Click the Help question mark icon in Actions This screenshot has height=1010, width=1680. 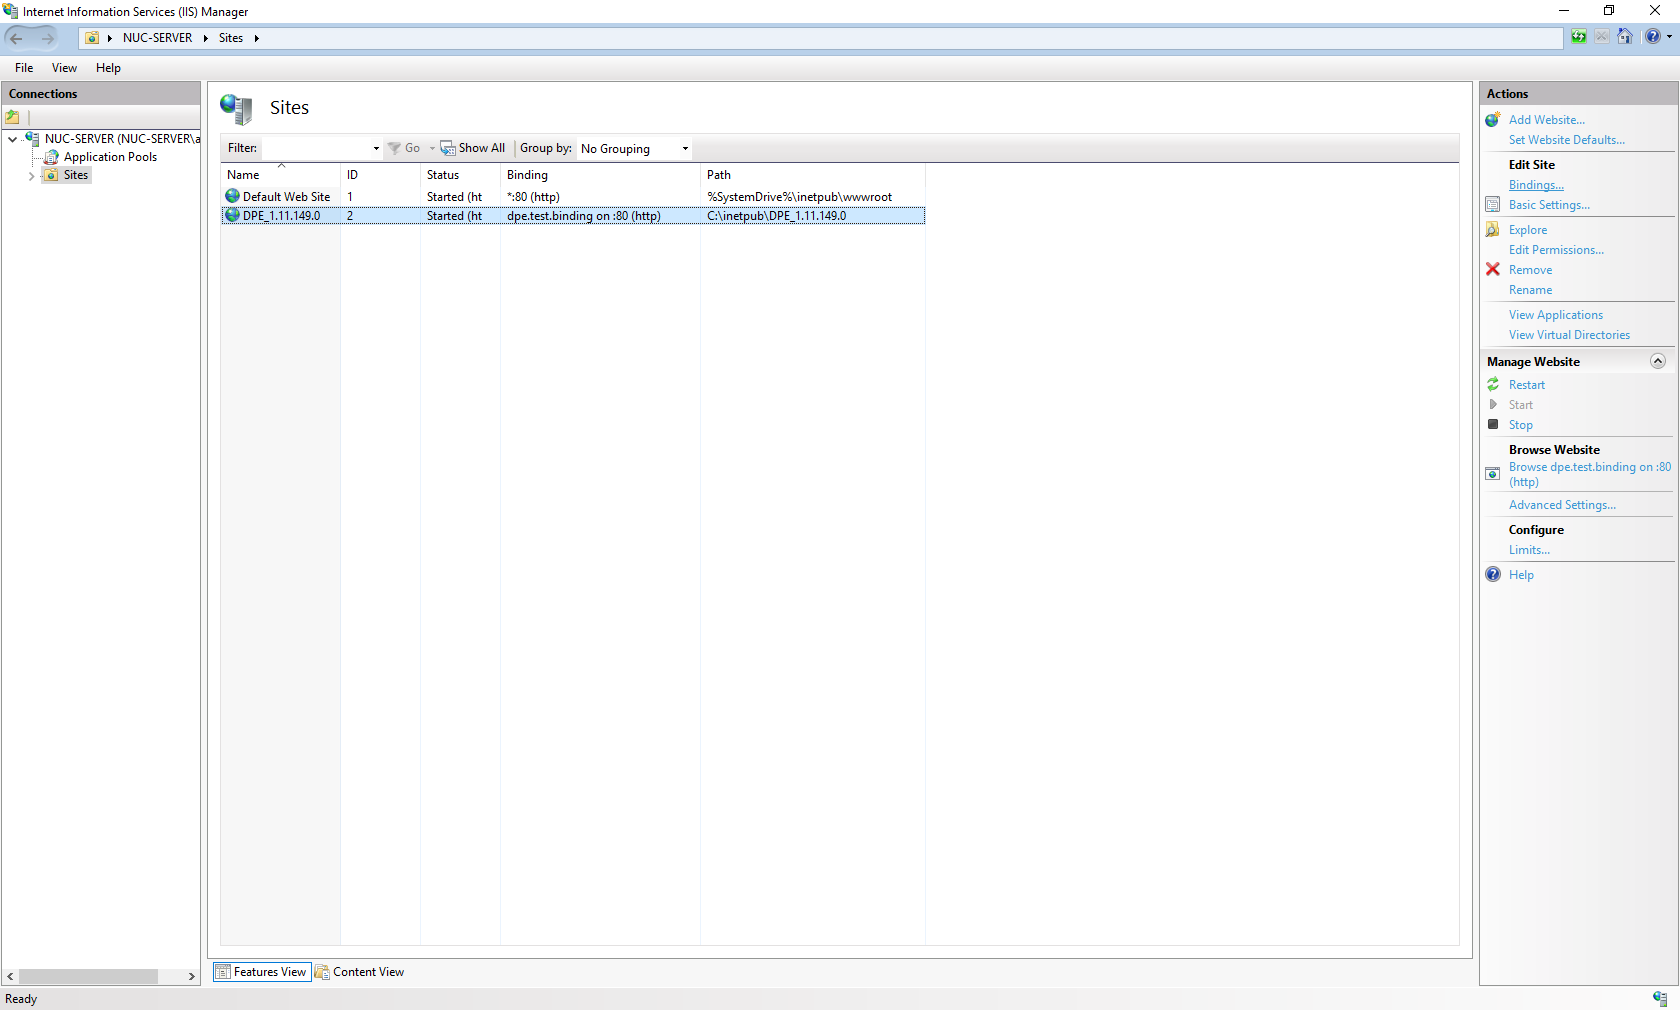(1493, 575)
